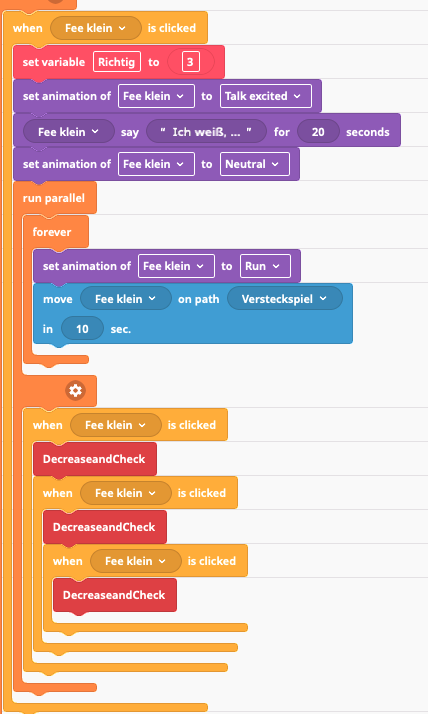Open Fee klein dropdown in Run animation block
This screenshot has height=714, width=428.
(176, 266)
